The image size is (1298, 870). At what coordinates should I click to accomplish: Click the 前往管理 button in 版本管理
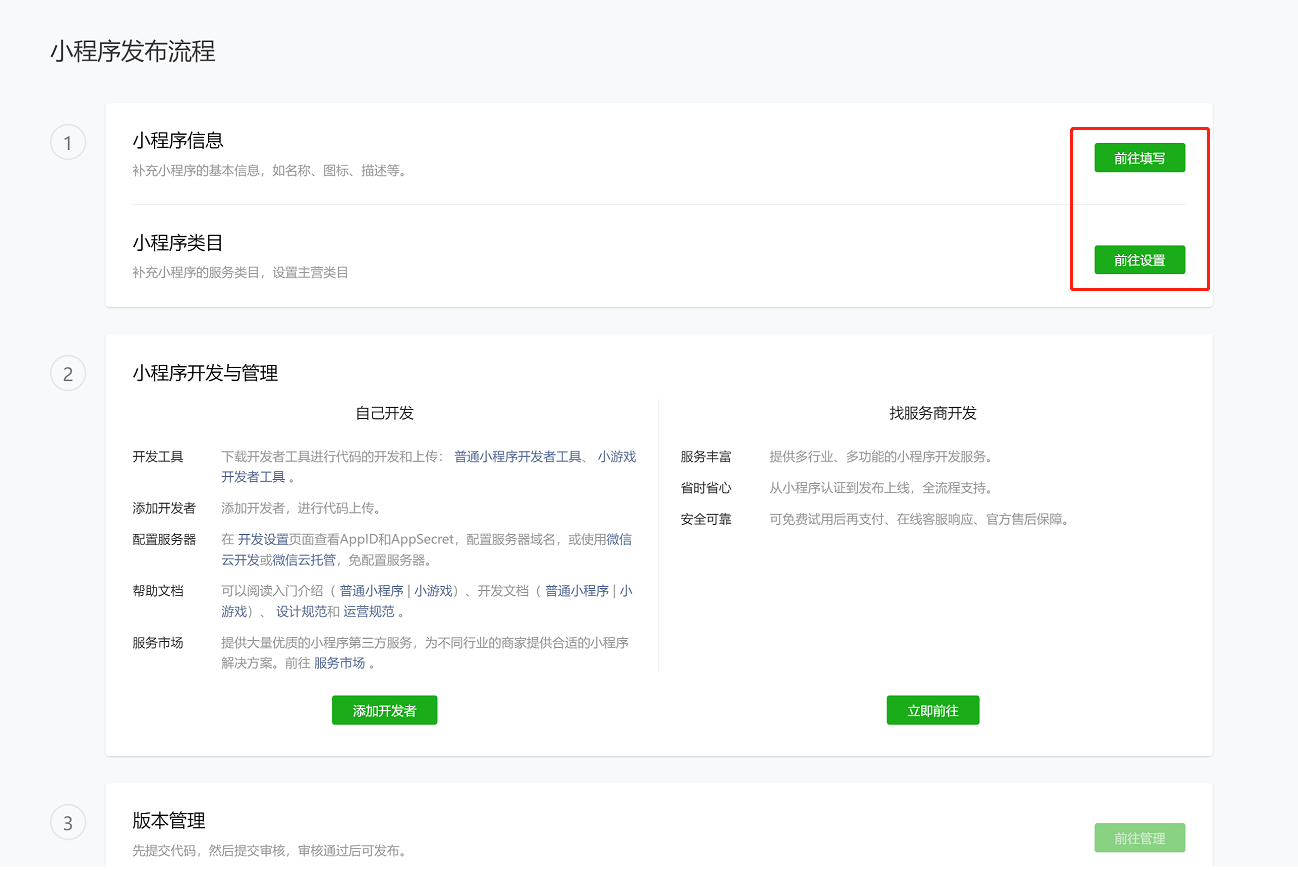[x=1139, y=838]
